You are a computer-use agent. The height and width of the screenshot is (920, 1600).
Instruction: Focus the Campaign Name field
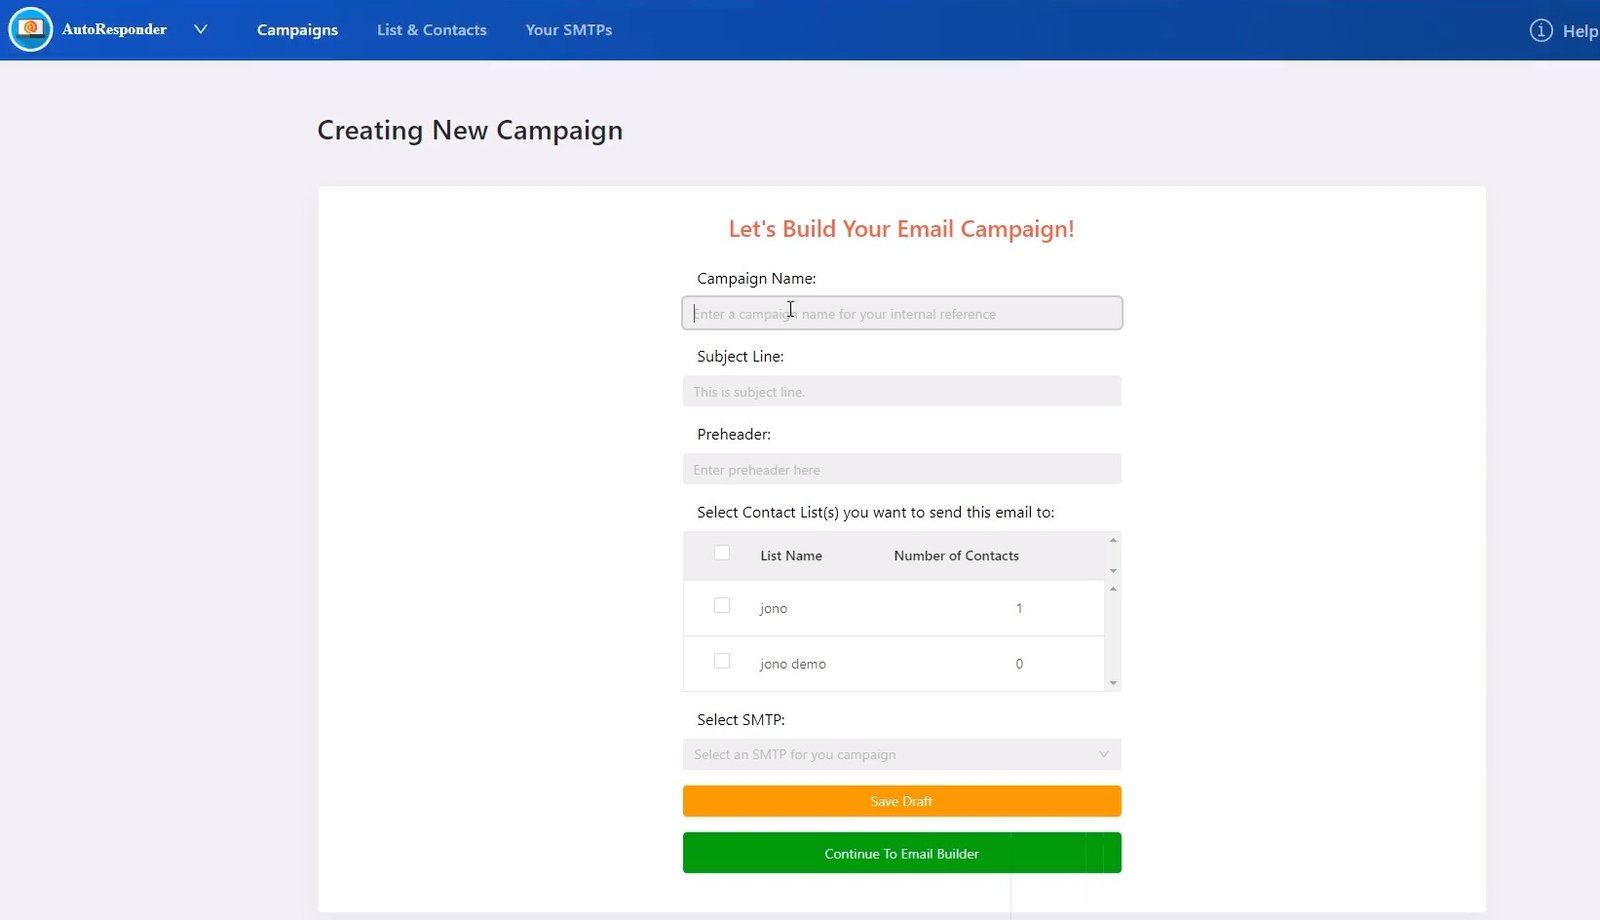901,313
